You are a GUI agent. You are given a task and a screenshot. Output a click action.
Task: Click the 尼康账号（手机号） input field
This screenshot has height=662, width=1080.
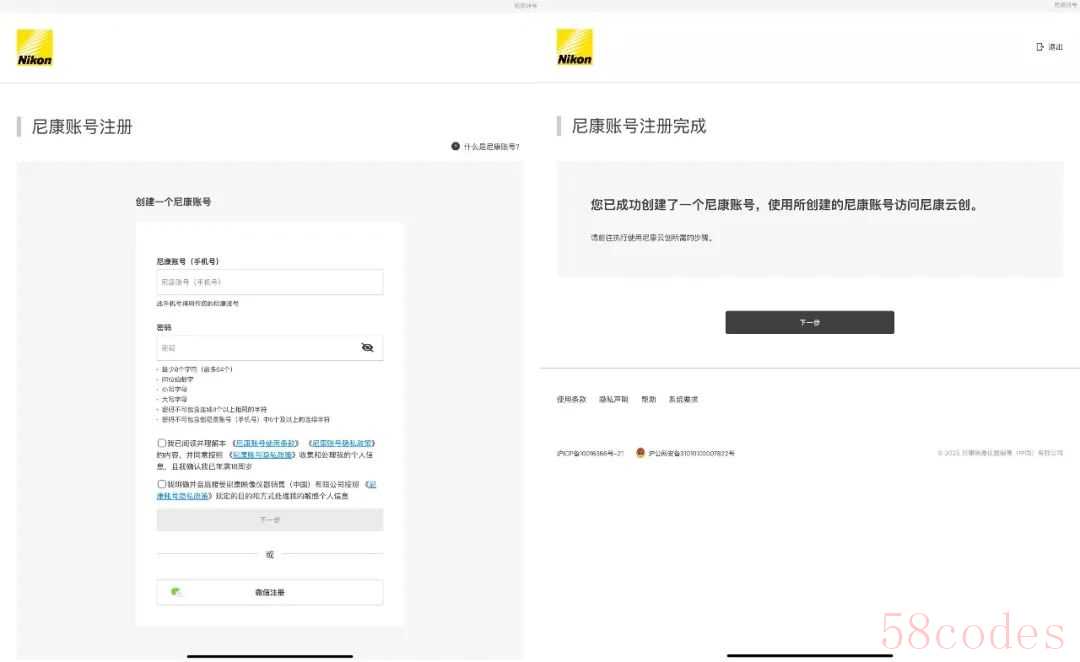point(269,282)
